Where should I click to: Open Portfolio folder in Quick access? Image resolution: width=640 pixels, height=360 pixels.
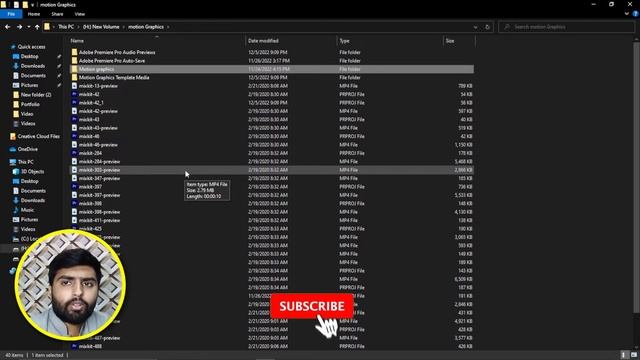click(x=30, y=104)
